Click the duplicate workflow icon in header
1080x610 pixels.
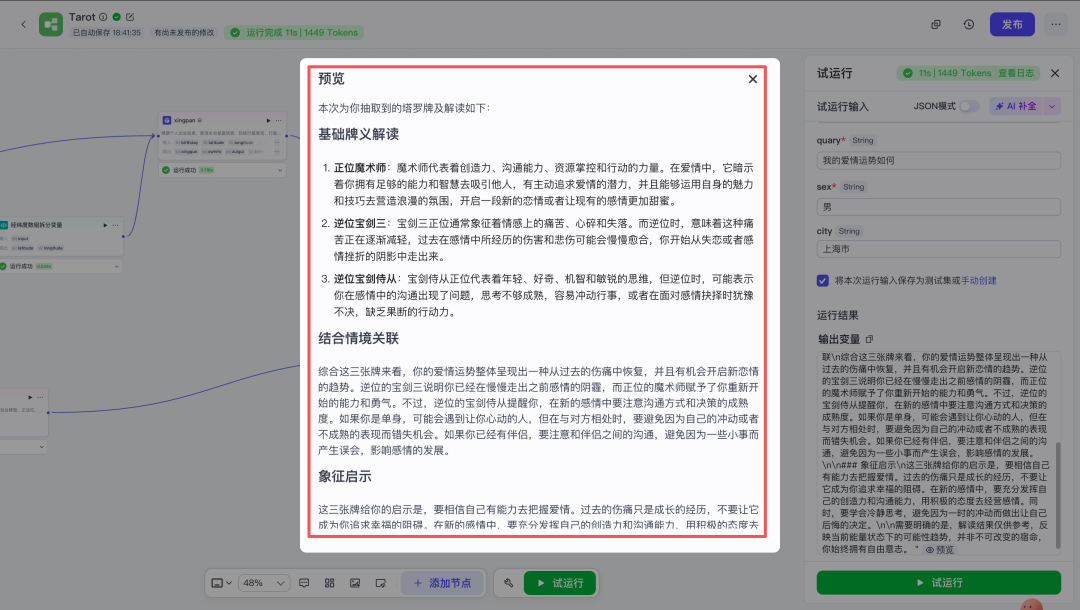936,24
